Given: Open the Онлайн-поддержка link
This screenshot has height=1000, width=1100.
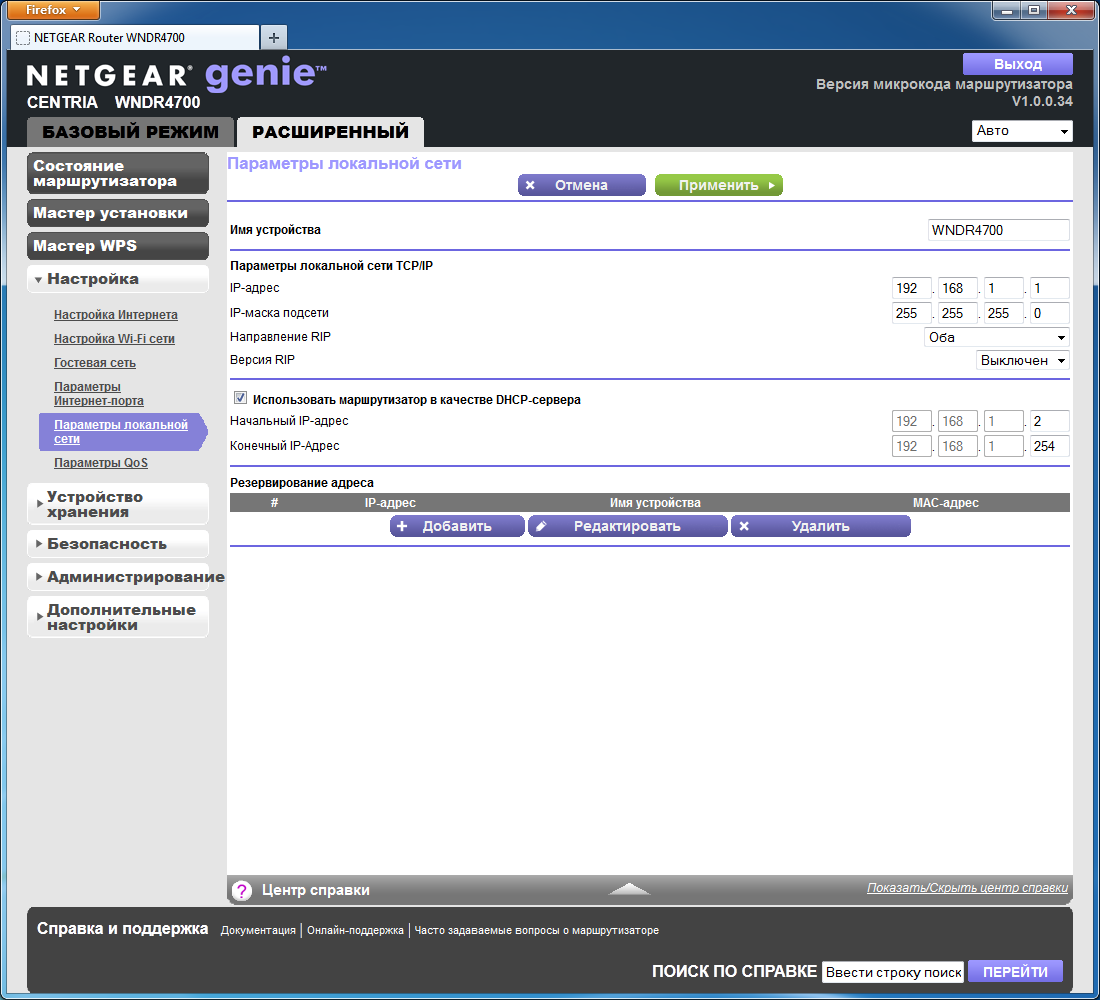Looking at the screenshot, I should pyautogui.click(x=355, y=931).
